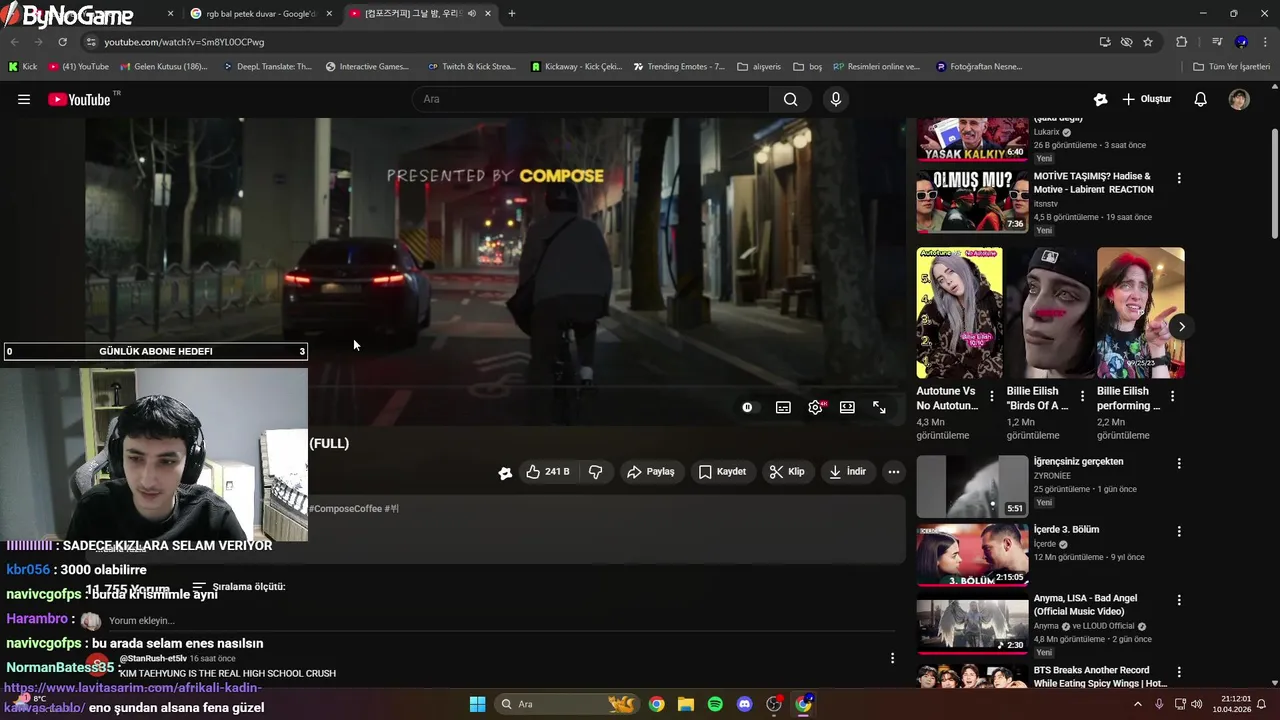Open options for StanRush comment

(892, 658)
